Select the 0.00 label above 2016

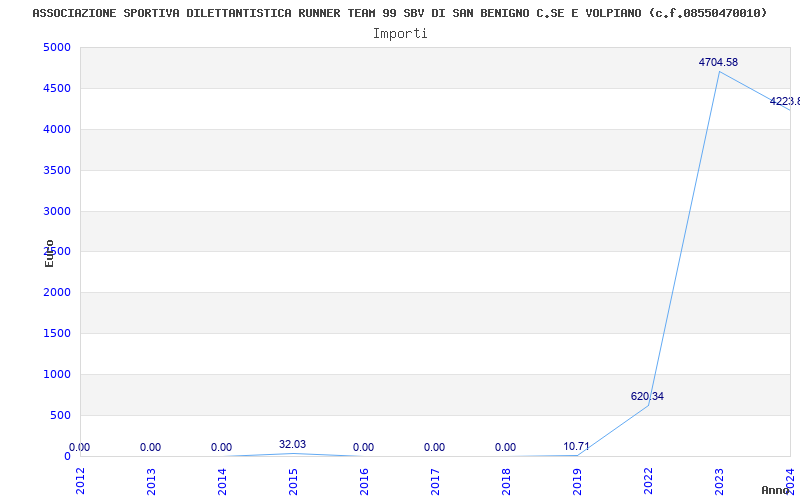[x=363, y=447]
